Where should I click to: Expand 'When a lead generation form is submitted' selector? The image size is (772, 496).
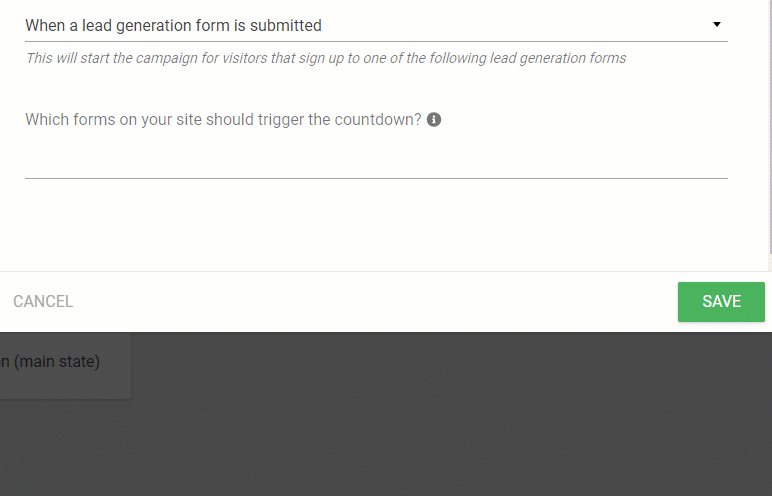point(376,25)
